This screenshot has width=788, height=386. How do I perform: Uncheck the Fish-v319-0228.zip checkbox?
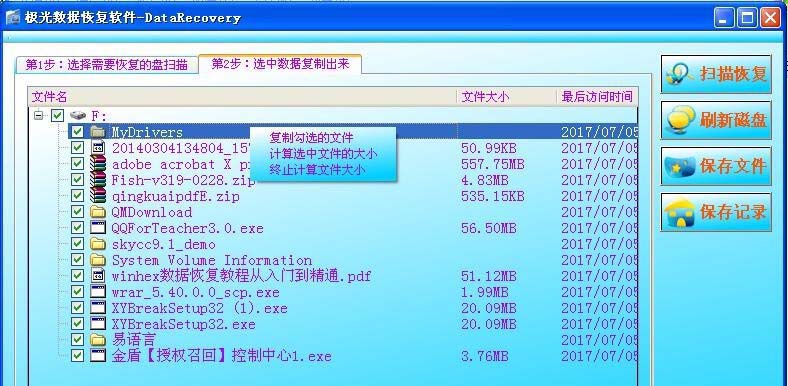(77, 180)
